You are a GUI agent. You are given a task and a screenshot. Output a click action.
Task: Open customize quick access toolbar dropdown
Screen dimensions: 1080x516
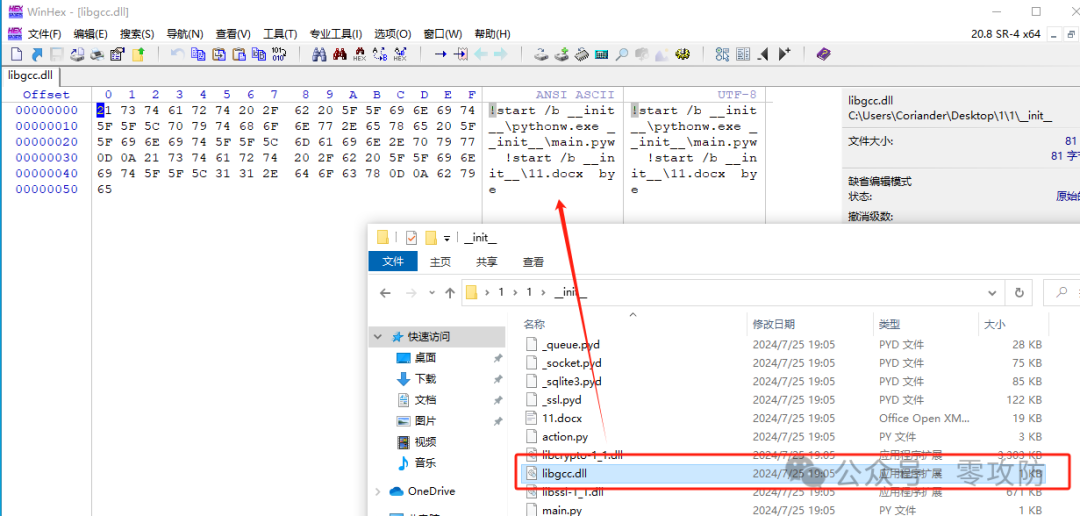[x=446, y=239]
